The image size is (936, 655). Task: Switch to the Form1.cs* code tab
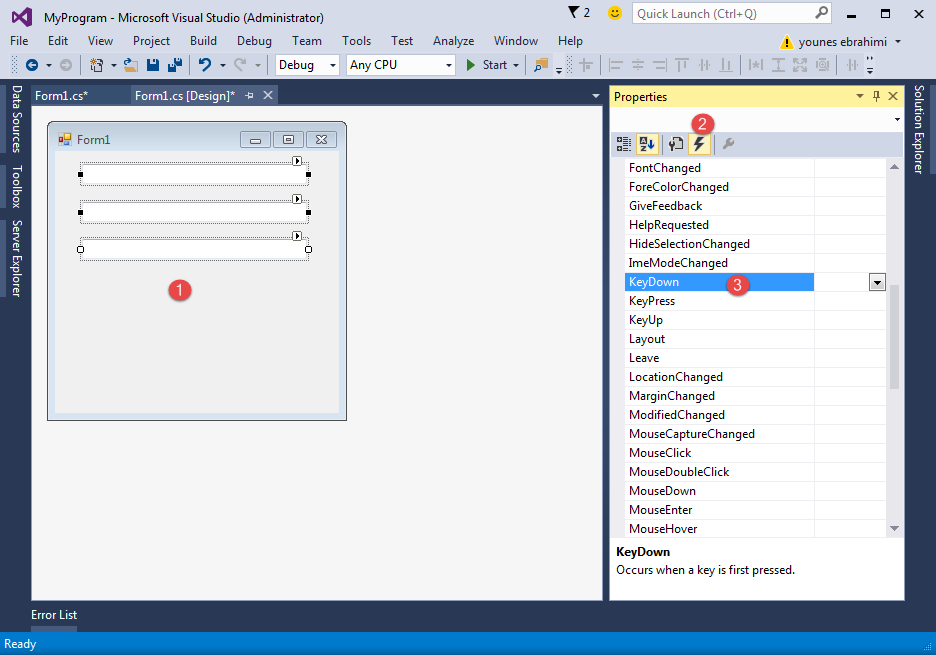pyautogui.click(x=61, y=96)
